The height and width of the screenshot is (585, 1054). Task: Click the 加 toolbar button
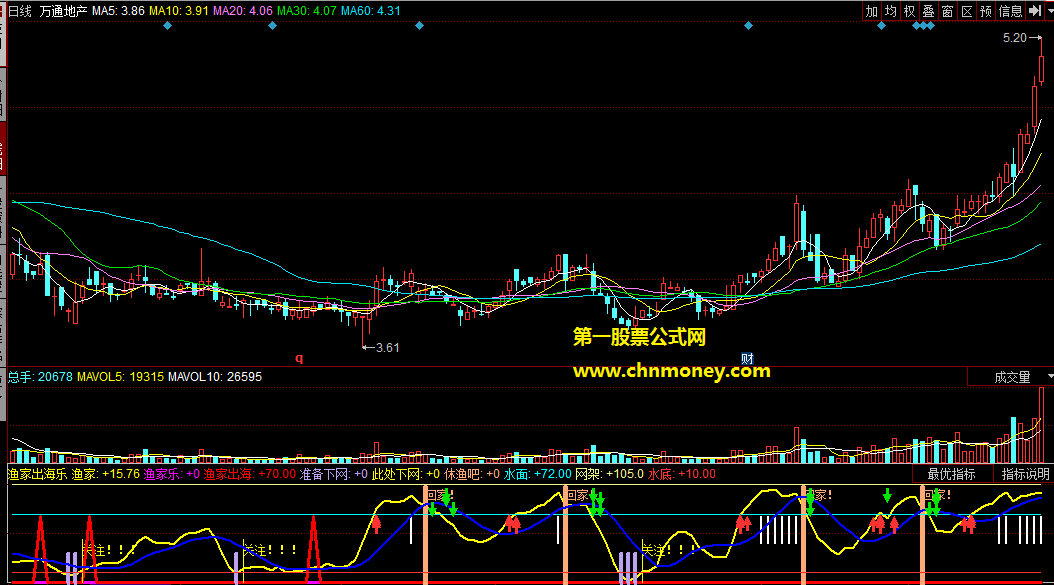[x=872, y=11]
